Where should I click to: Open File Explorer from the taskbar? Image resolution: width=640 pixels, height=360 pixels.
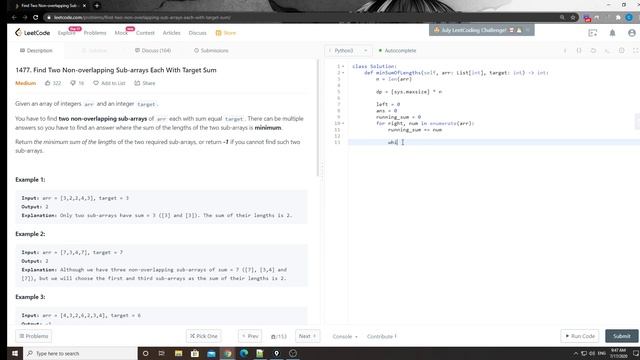[x=178, y=353]
